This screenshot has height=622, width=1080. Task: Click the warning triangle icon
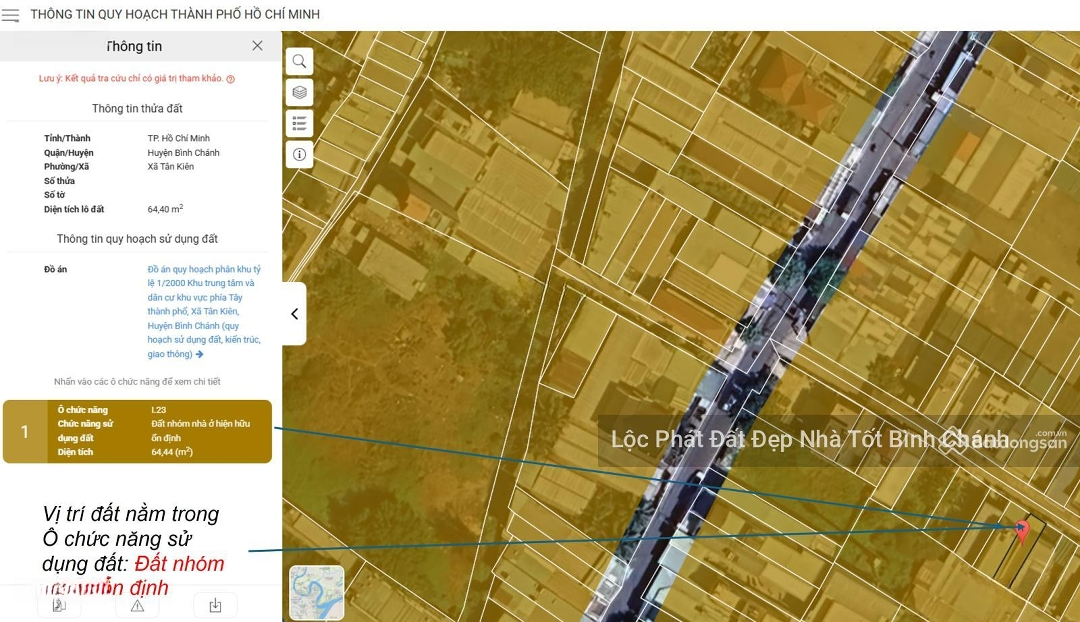tap(137, 605)
